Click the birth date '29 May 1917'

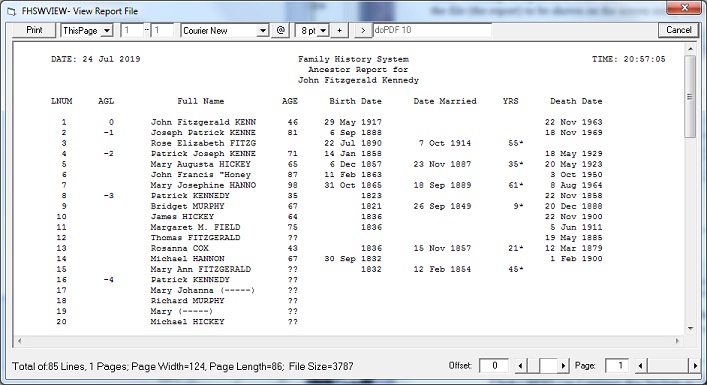tap(353, 122)
